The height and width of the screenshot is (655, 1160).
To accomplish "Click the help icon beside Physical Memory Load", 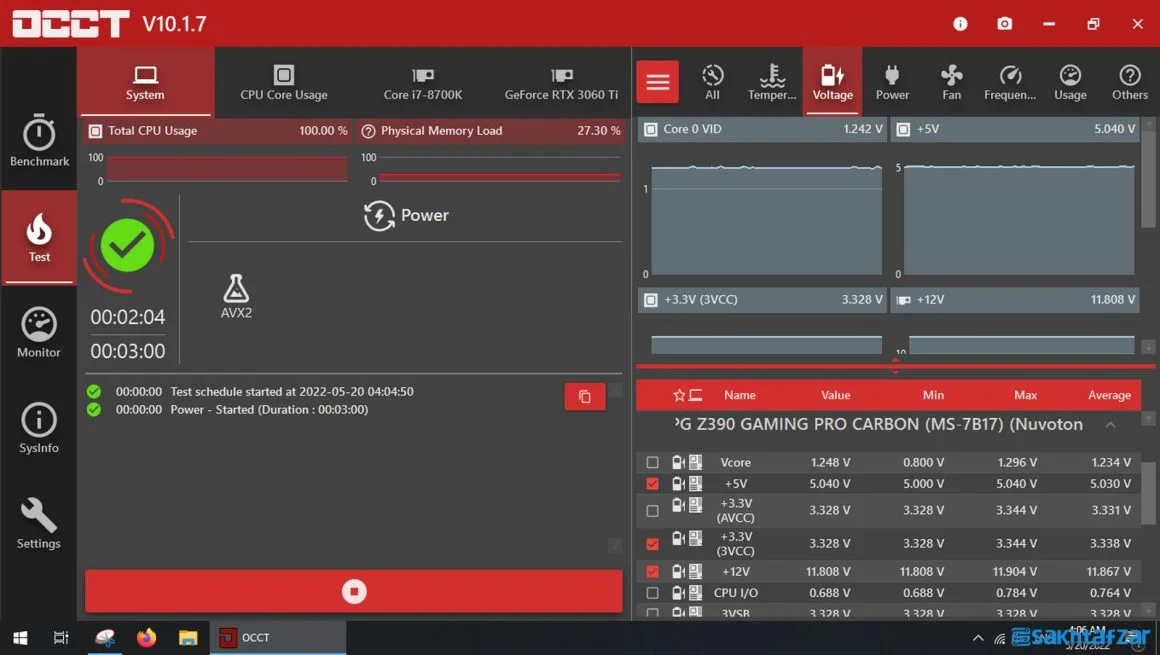I will 368,131.
